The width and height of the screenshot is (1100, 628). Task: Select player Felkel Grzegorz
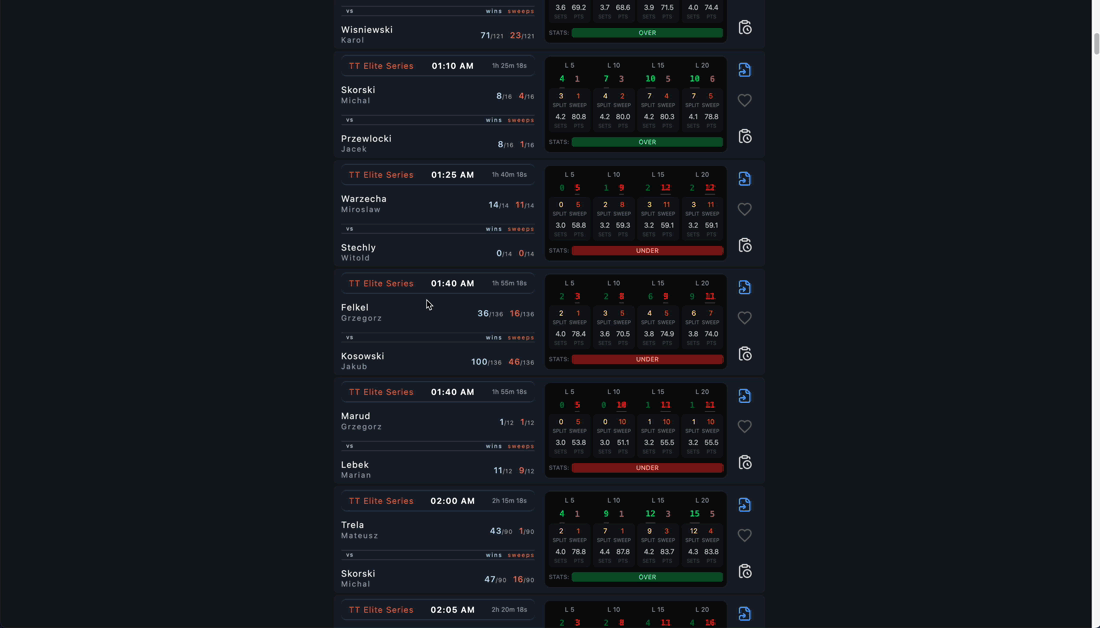[x=361, y=312]
